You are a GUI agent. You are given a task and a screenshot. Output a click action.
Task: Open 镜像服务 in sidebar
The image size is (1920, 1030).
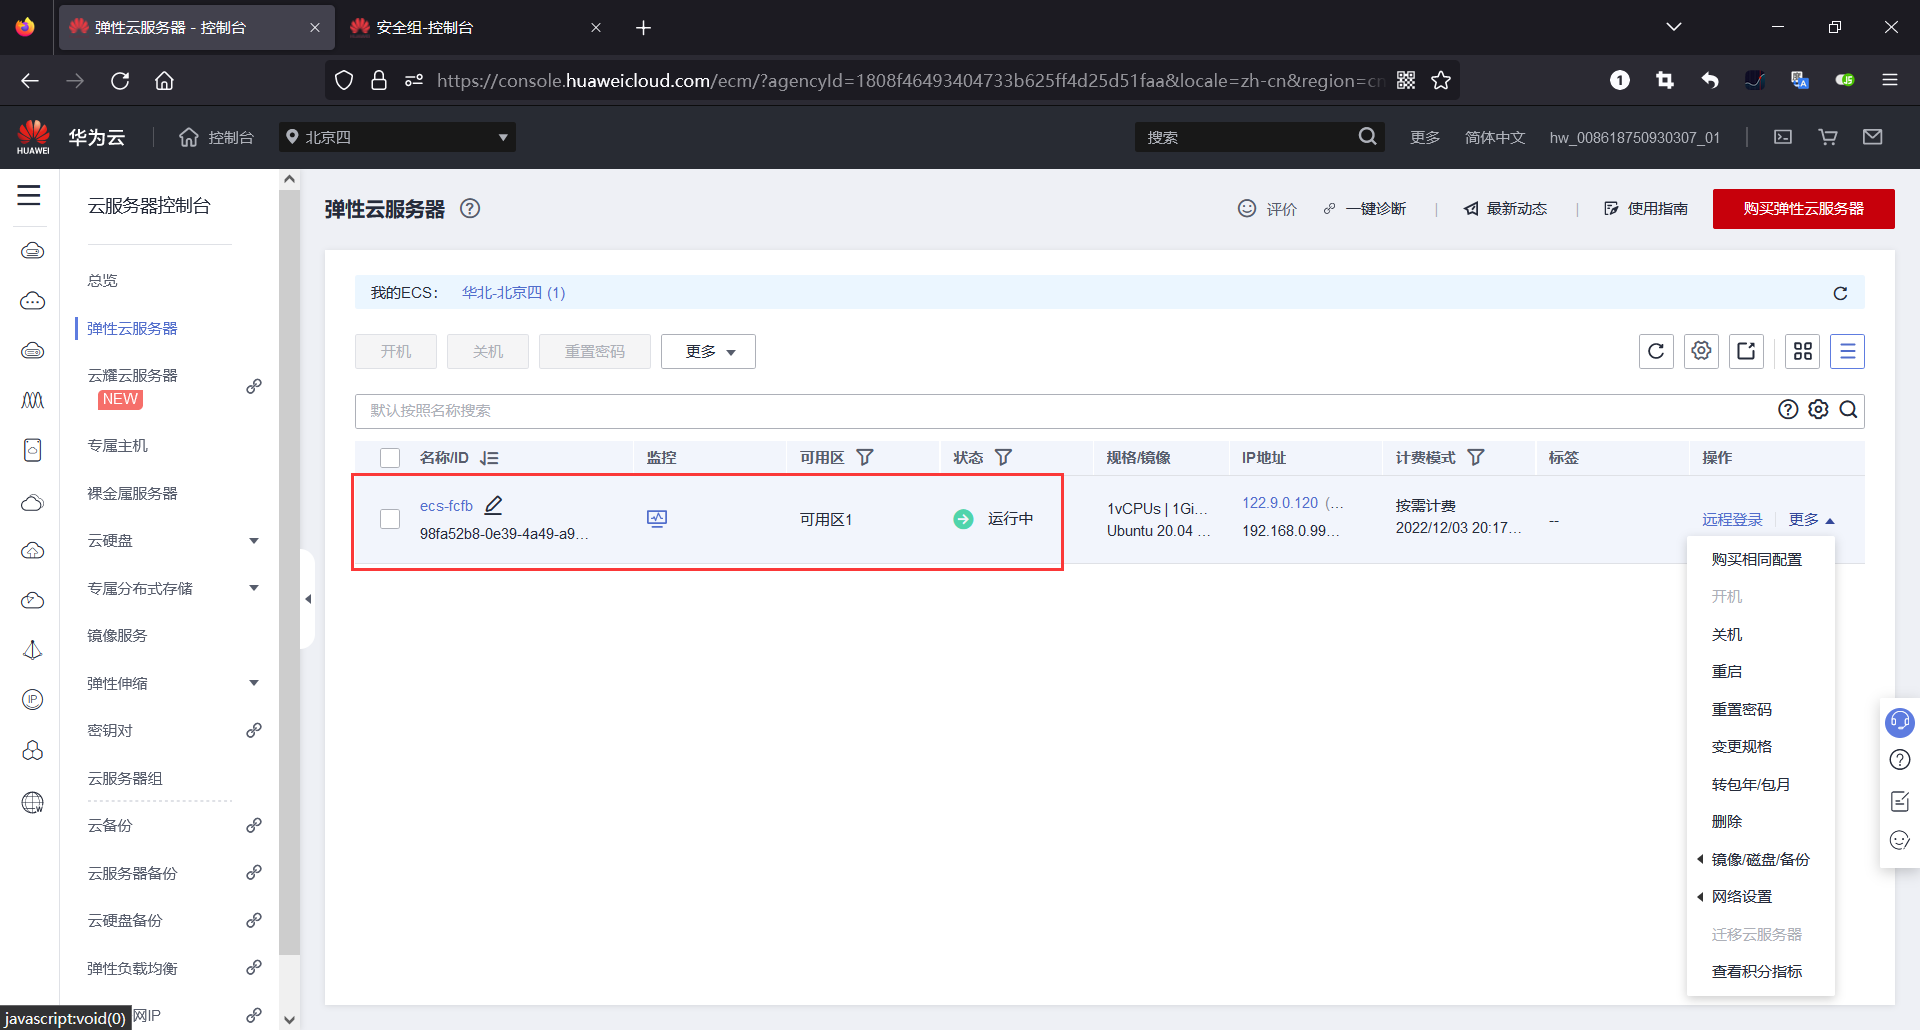click(117, 636)
